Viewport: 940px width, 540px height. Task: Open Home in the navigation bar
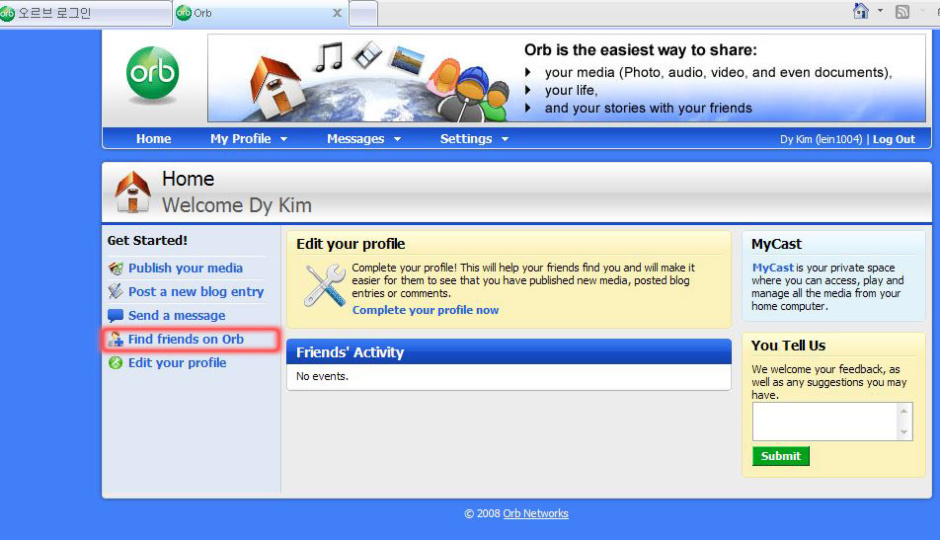click(153, 138)
